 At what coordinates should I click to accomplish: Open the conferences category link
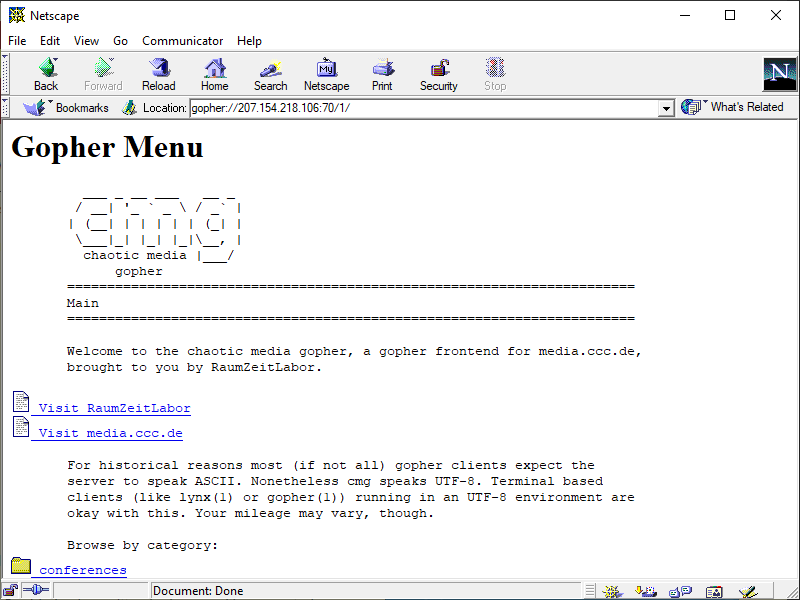83,570
